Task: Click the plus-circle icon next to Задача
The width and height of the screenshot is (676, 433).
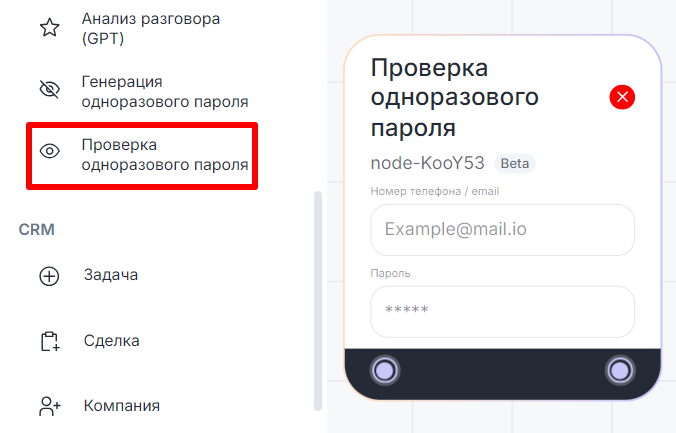Action: click(x=49, y=276)
